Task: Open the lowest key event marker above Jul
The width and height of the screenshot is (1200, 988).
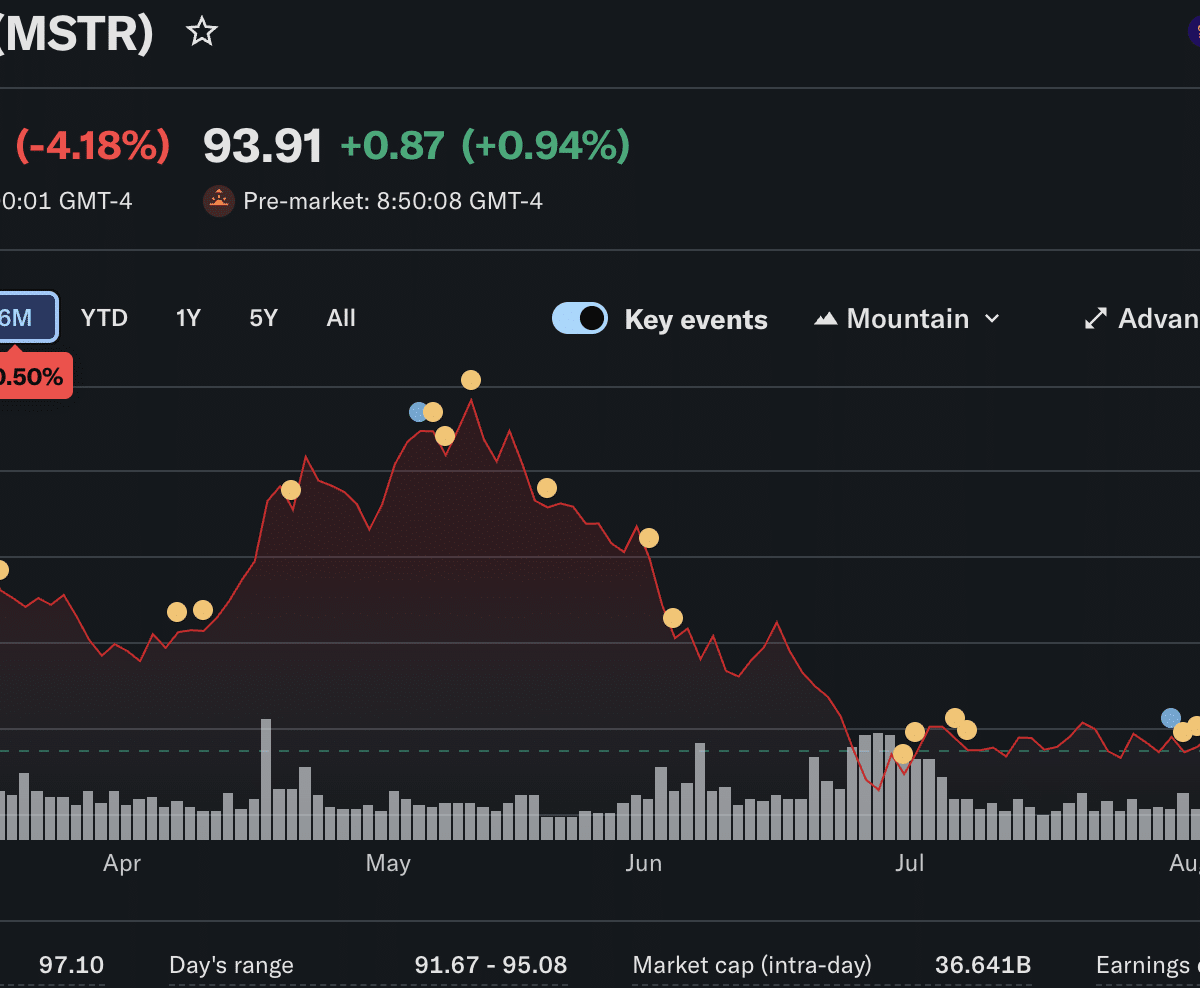Action: [x=903, y=754]
